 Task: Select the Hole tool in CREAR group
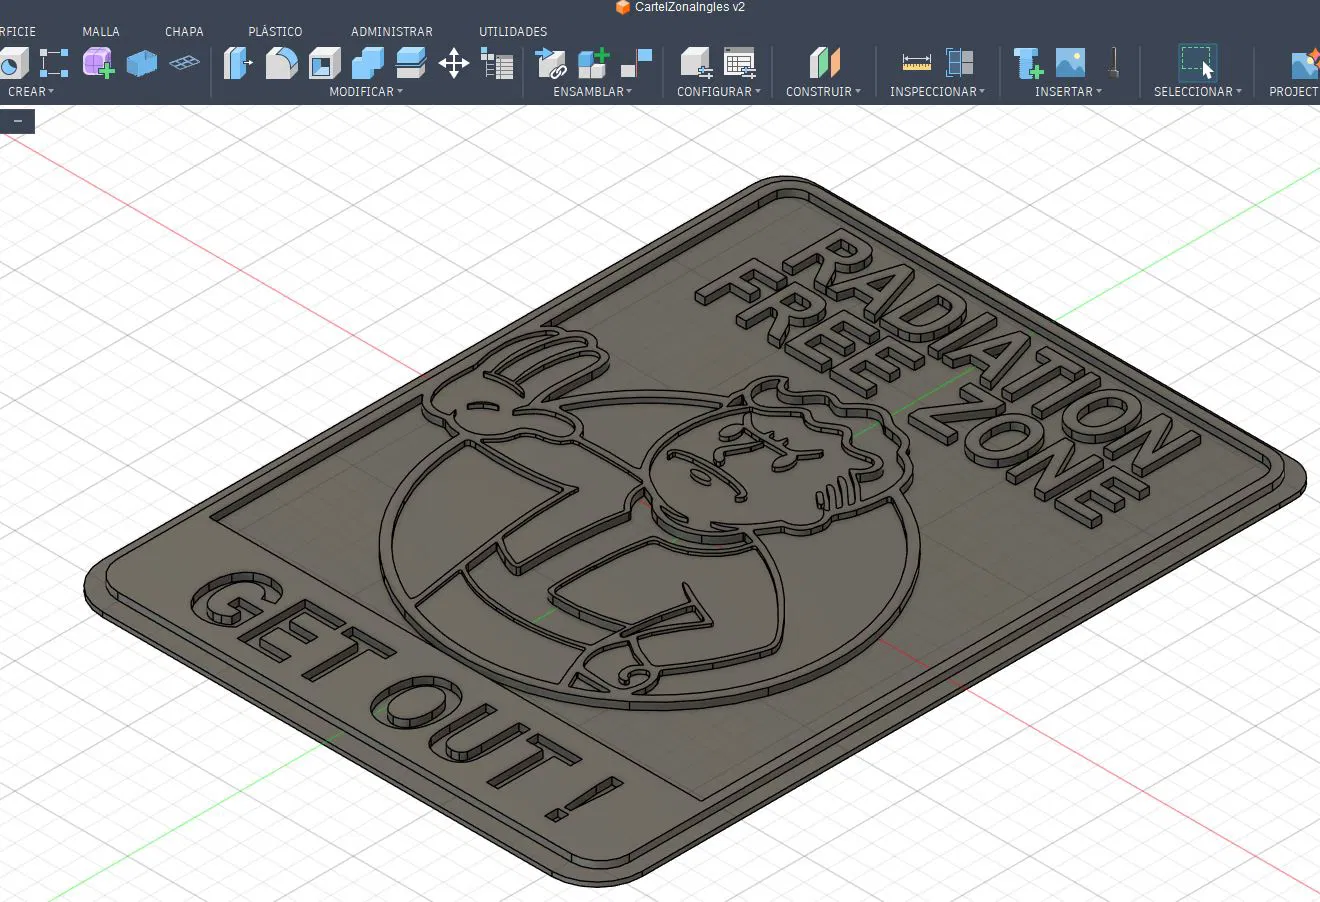point(12,64)
